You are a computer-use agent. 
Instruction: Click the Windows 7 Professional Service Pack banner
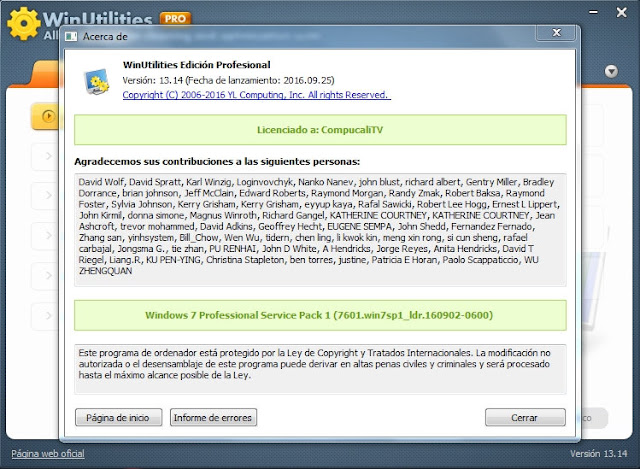(320, 316)
